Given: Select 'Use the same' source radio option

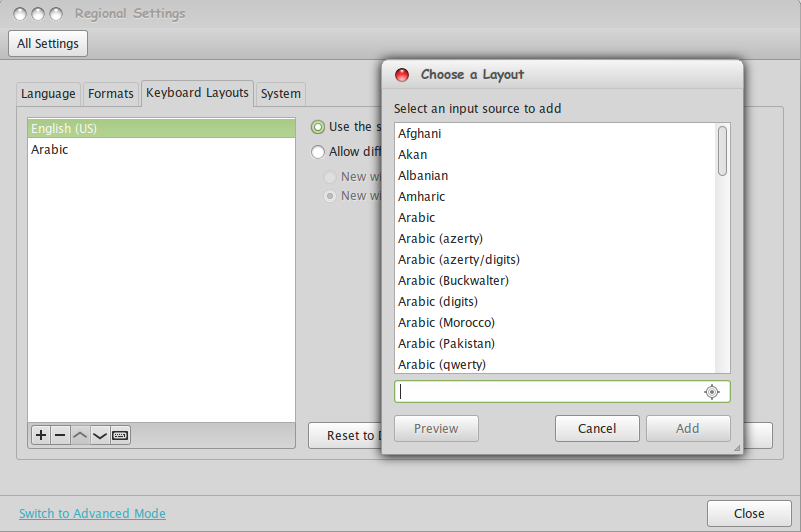Looking at the screenshot, I should (x=318, y=127).
